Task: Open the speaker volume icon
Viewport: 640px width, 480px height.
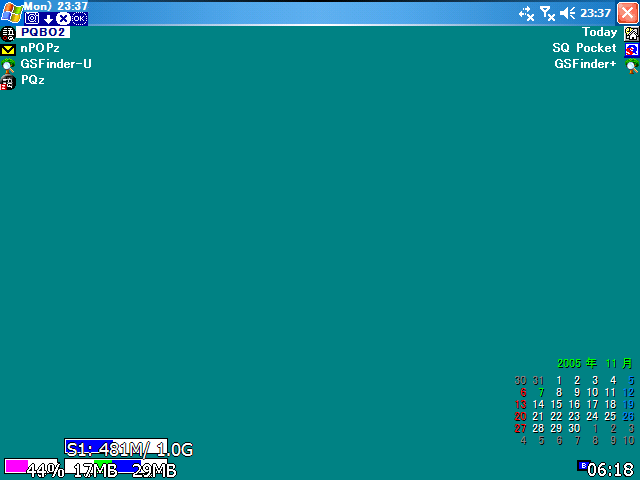Action: [567, 13]
